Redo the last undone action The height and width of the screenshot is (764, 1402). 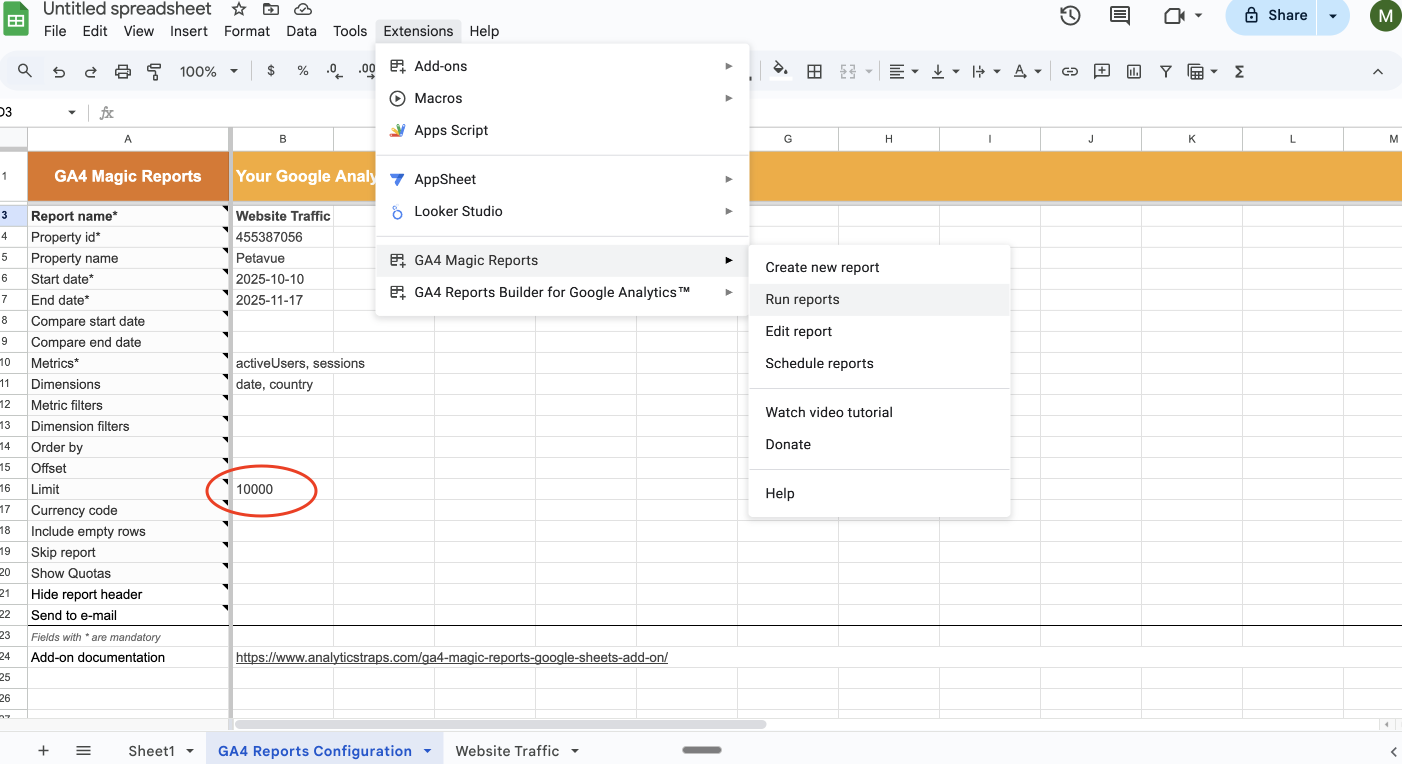pos(90,71)
